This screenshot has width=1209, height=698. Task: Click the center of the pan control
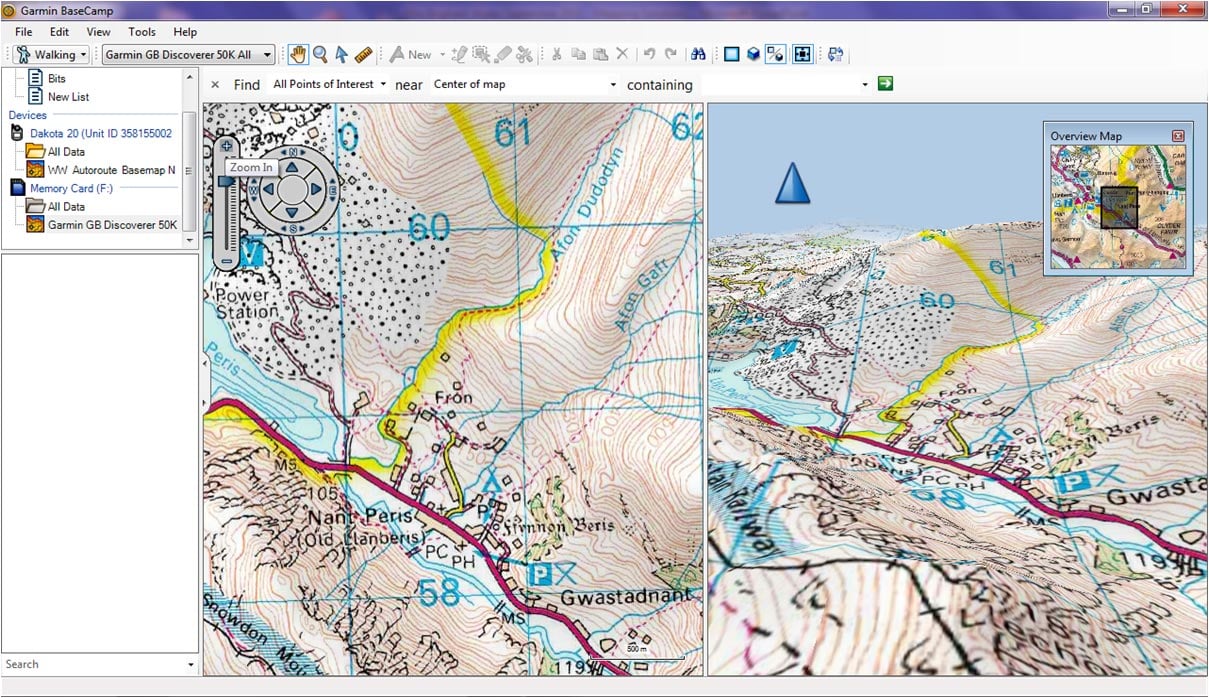[x=292, y=188]
